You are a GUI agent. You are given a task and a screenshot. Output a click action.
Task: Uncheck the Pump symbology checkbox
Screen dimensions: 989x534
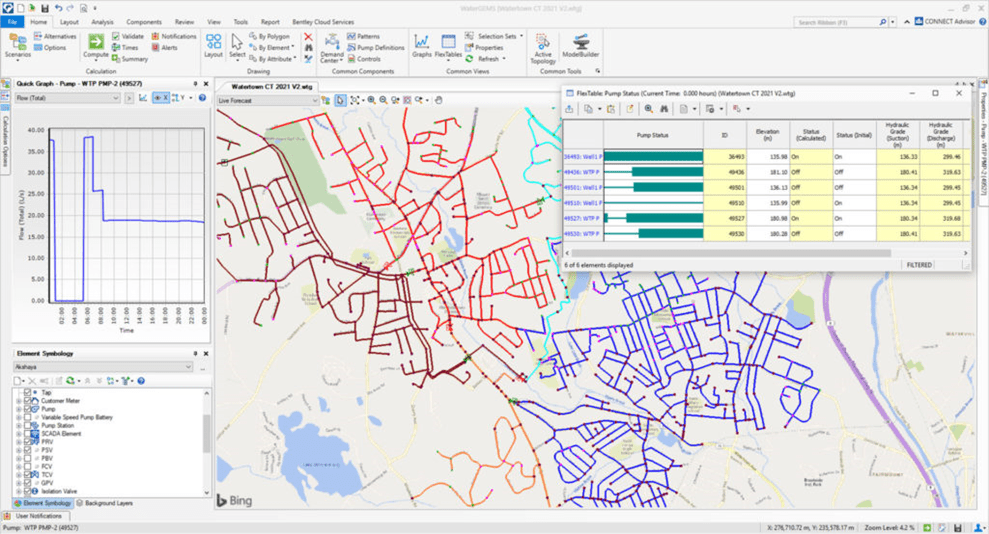tap(27, 409)
